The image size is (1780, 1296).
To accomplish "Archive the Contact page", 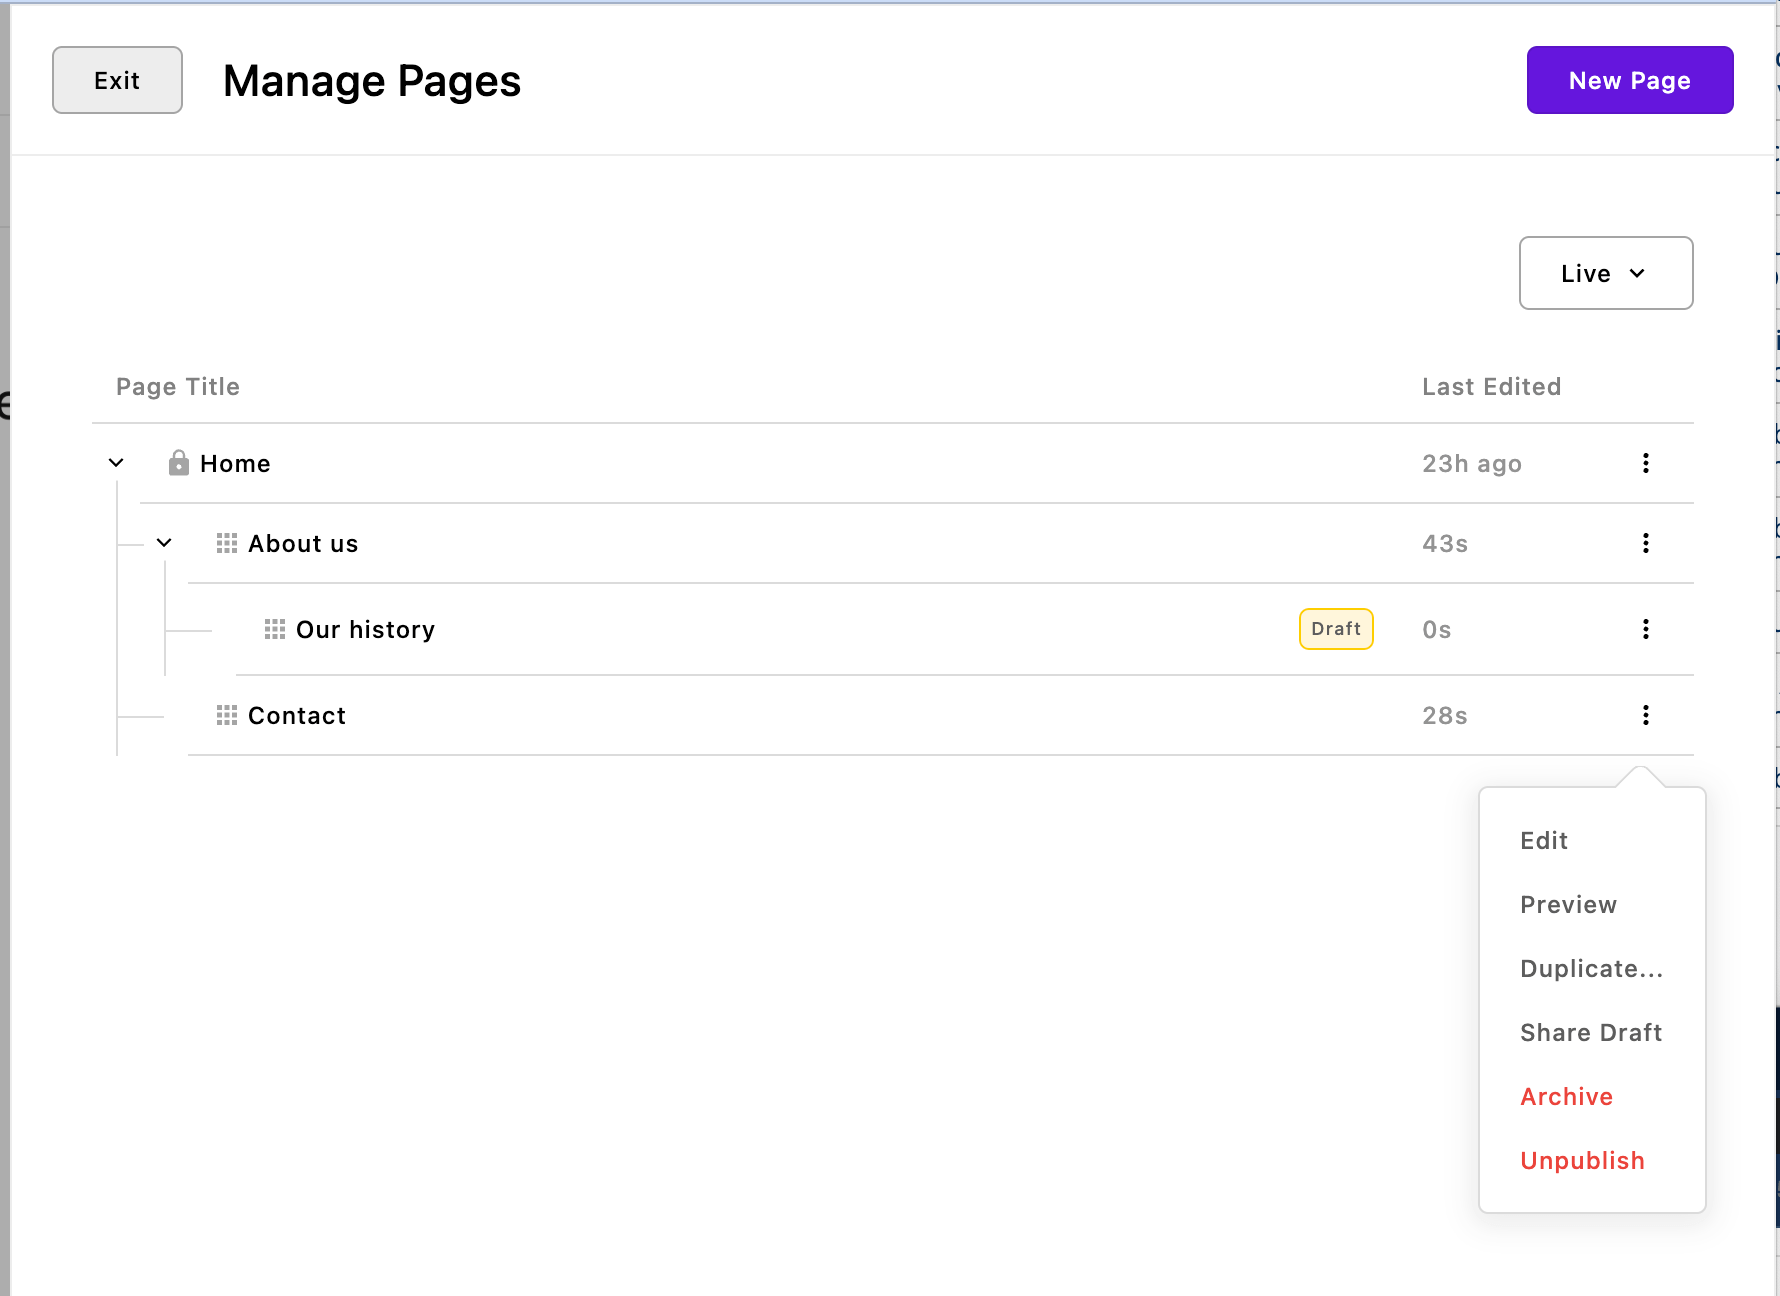I will [x=1566, y=1096].
